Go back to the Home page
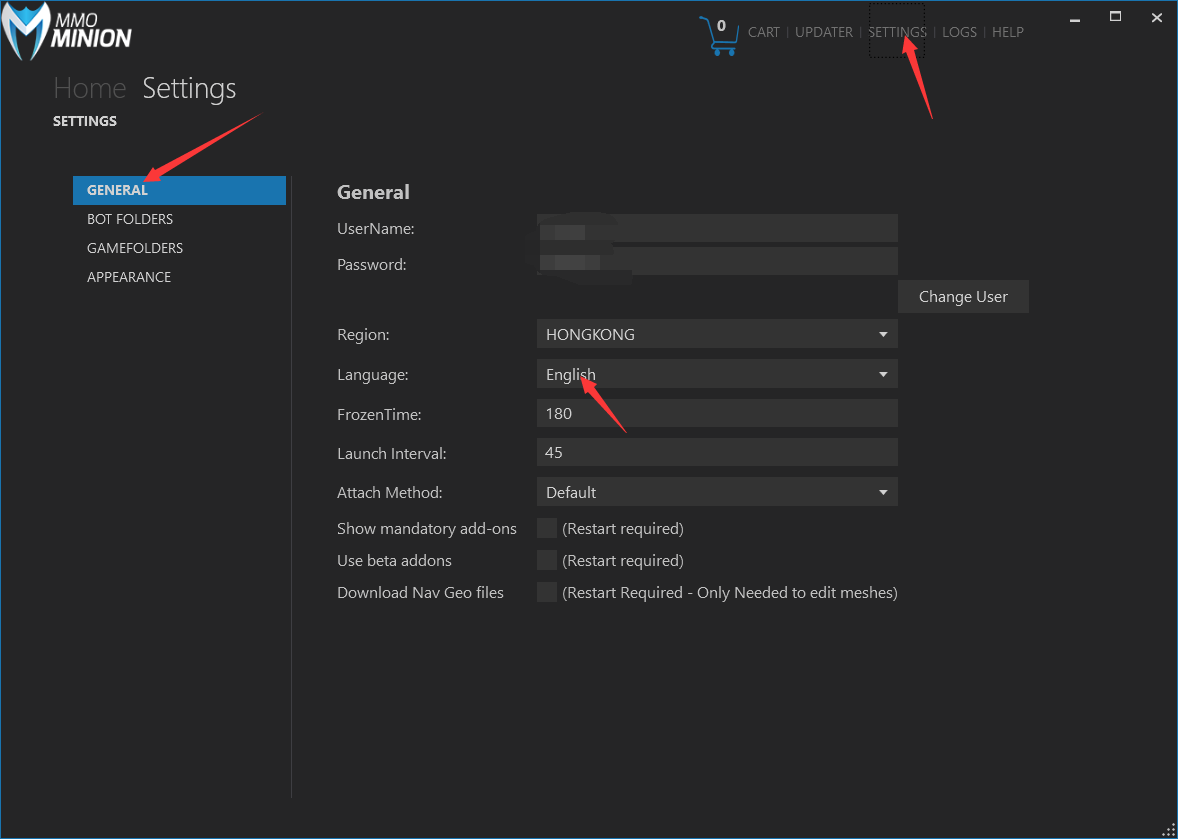 tap(89, 88)
